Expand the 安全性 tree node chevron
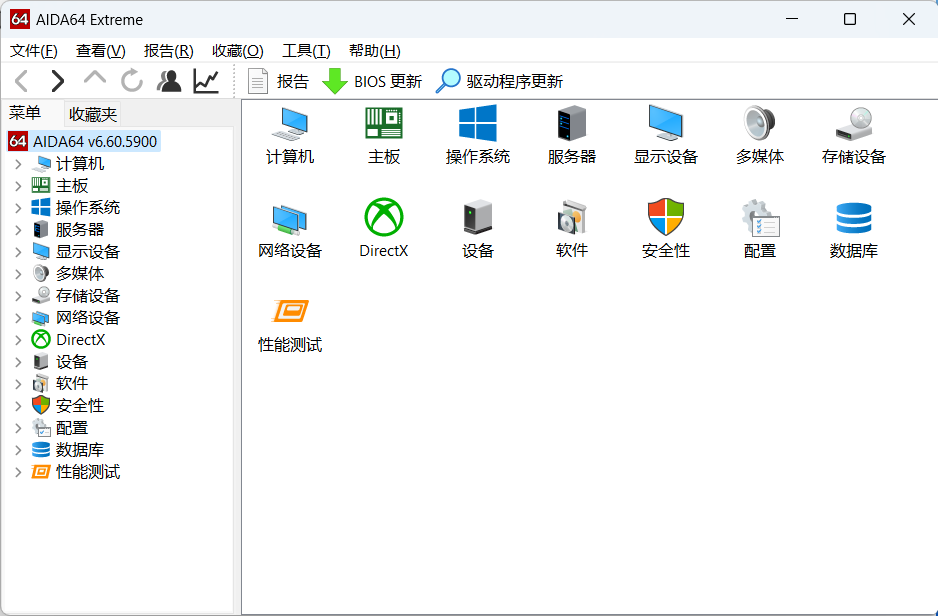The width and height of the screenshot is (938, 616). coord(19,406)
